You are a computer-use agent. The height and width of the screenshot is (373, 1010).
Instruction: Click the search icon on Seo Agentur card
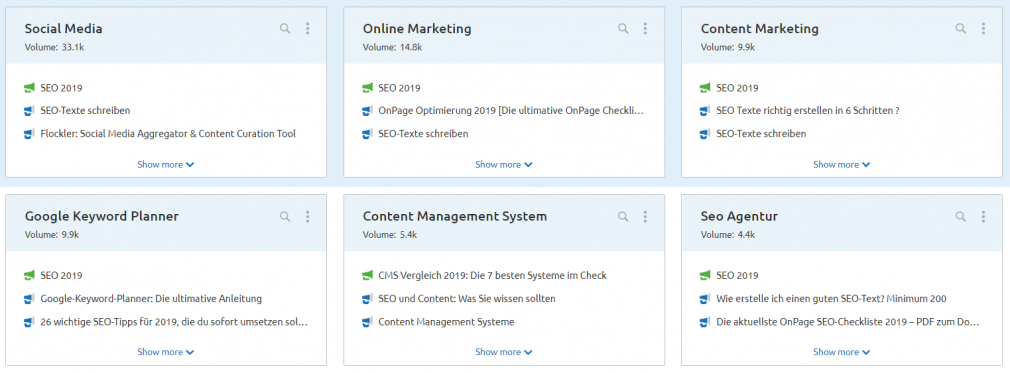[x=960, y=216]
